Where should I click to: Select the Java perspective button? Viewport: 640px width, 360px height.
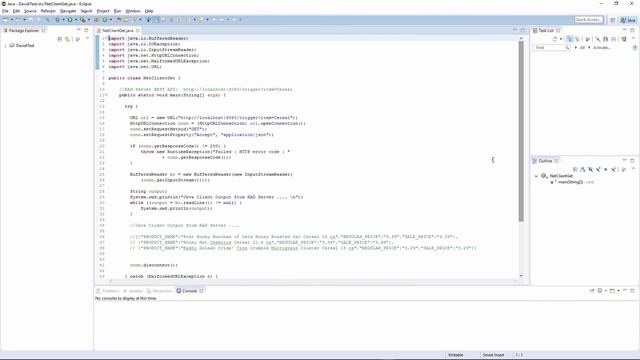coord(628,20)
